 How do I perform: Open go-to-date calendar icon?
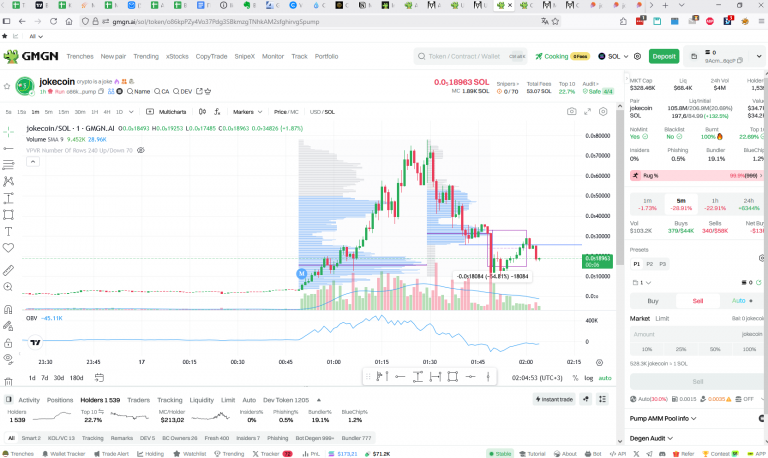[x=99, y=378]
